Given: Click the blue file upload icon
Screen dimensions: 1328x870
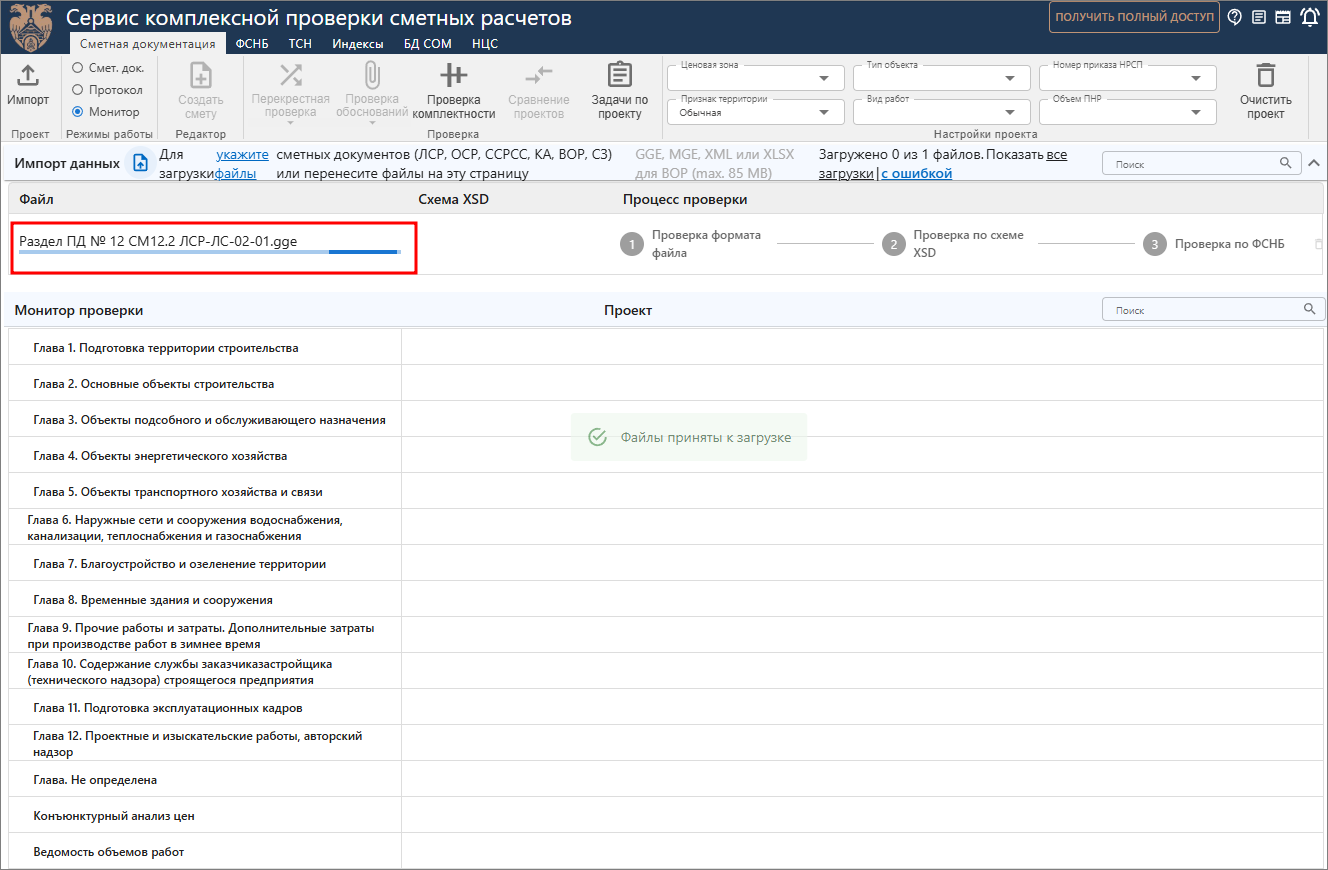Looking at the screenshot, I should 141,163.
